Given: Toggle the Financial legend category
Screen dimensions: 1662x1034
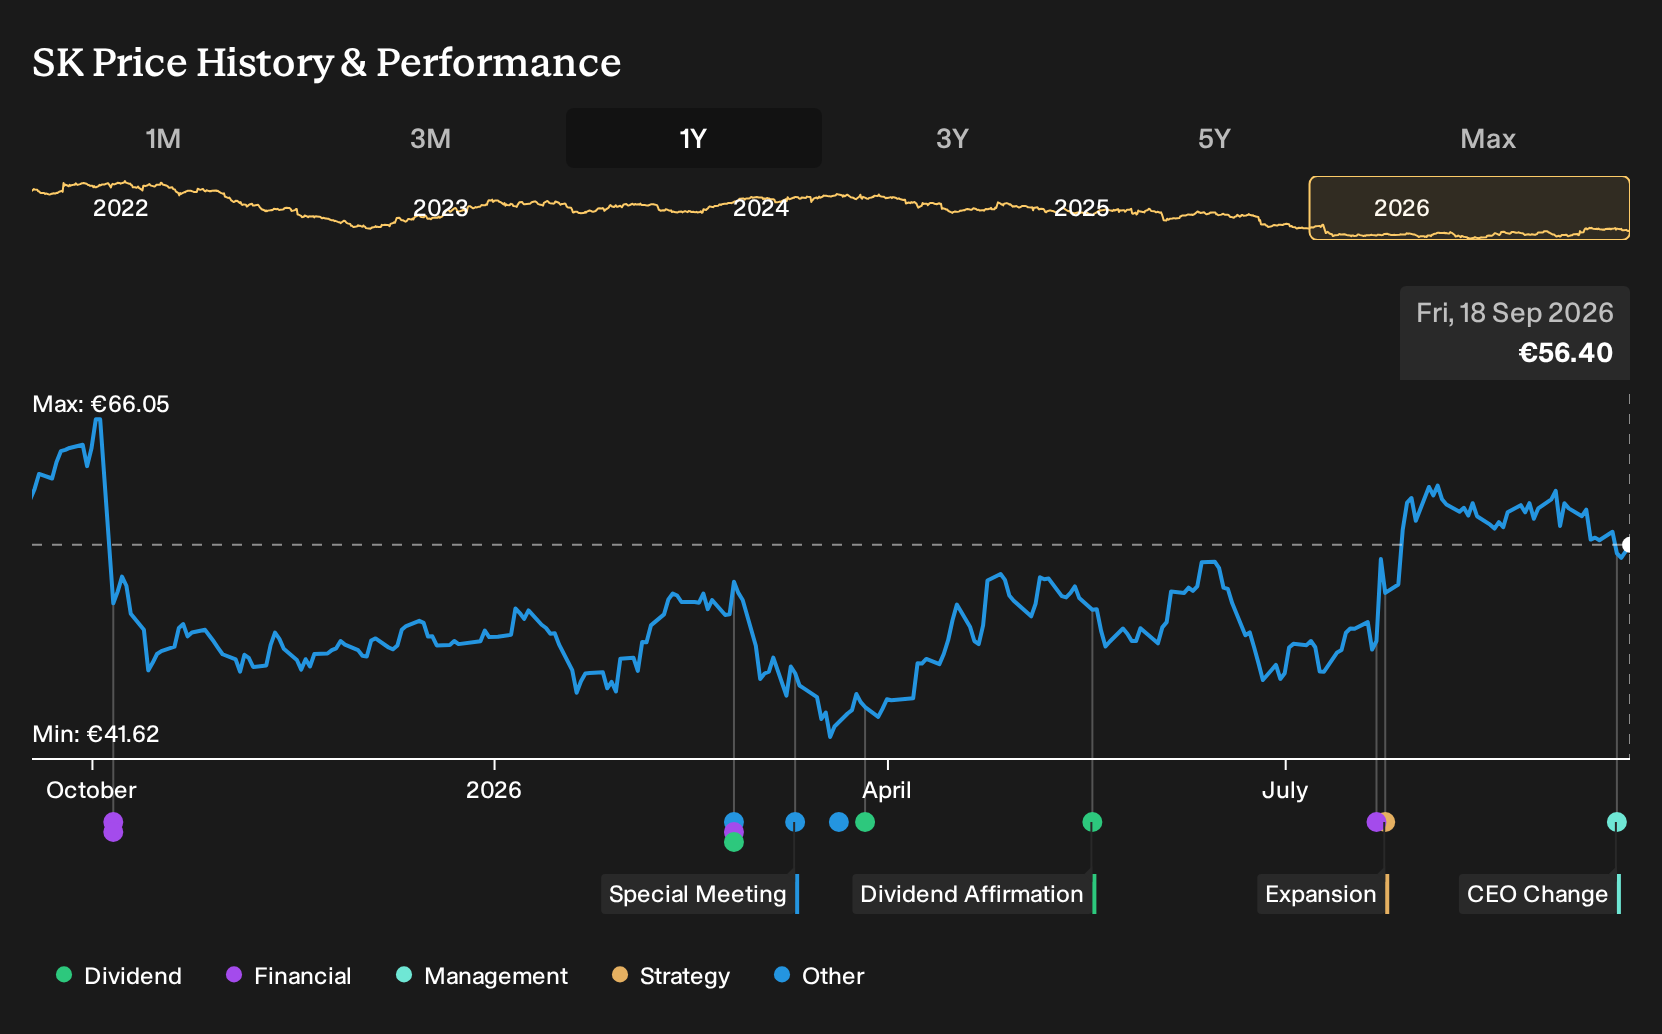Looking at the screenshot, I should (x=289, y=976).
